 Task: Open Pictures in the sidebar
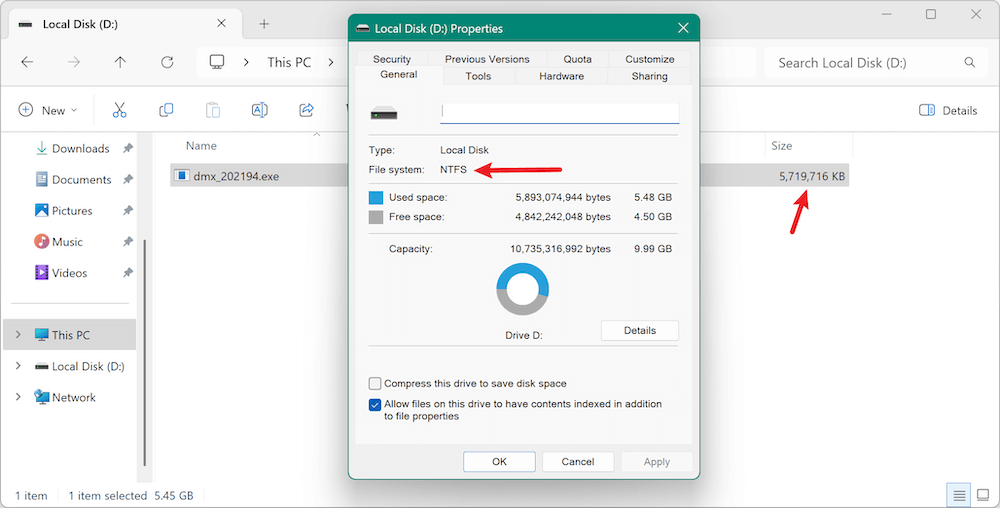(72, 211)
